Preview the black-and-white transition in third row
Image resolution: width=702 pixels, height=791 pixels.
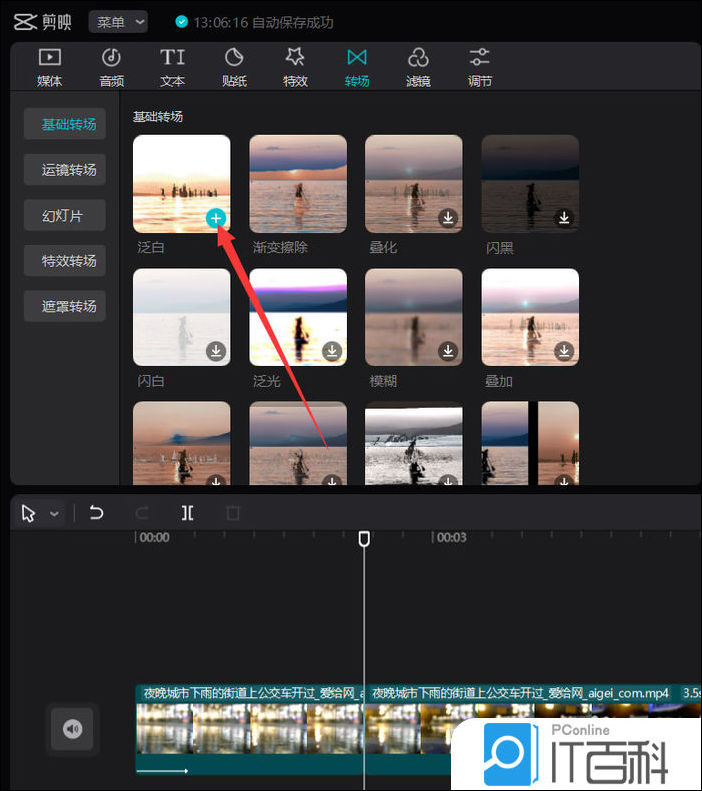click(x=414, y=443)
